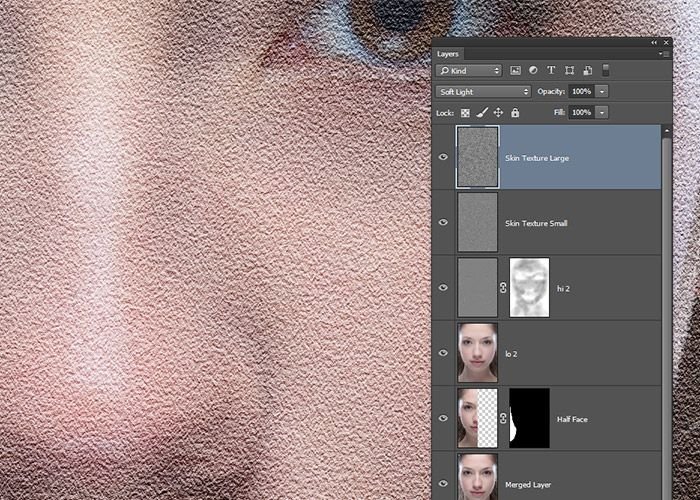Open the Fill slider dropdown arrow
Viewport: 700px width, 500px height.
tap(602, 113)
